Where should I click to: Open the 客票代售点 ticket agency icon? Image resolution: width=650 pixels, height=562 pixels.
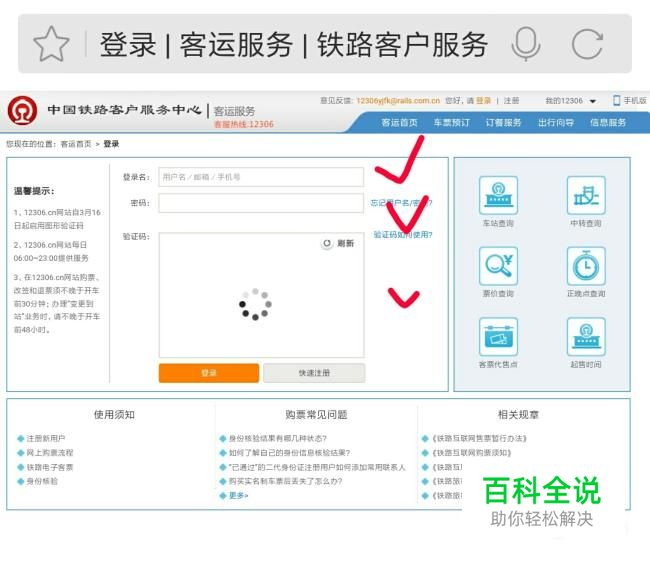[498, 337]
